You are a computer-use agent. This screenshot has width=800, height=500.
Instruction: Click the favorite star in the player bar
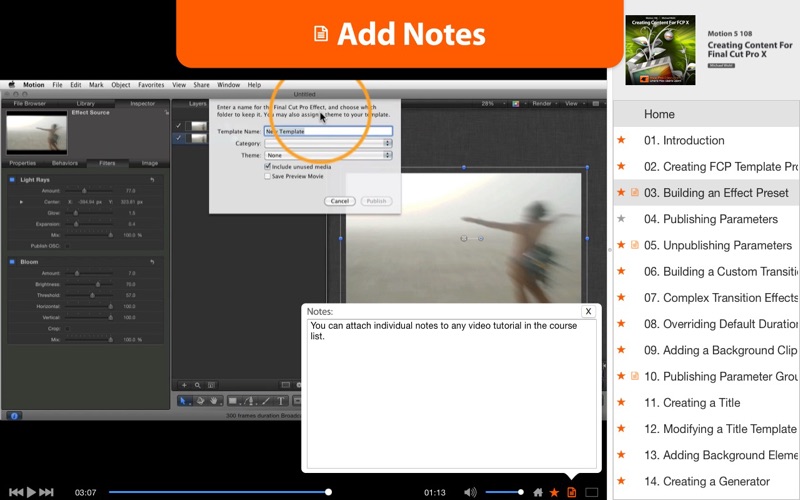pos(554,492)
